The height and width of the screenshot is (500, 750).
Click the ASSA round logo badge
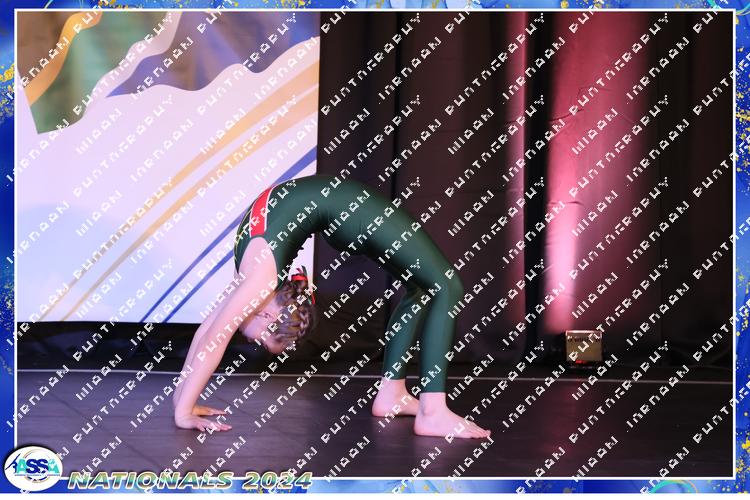click(33, 468)
